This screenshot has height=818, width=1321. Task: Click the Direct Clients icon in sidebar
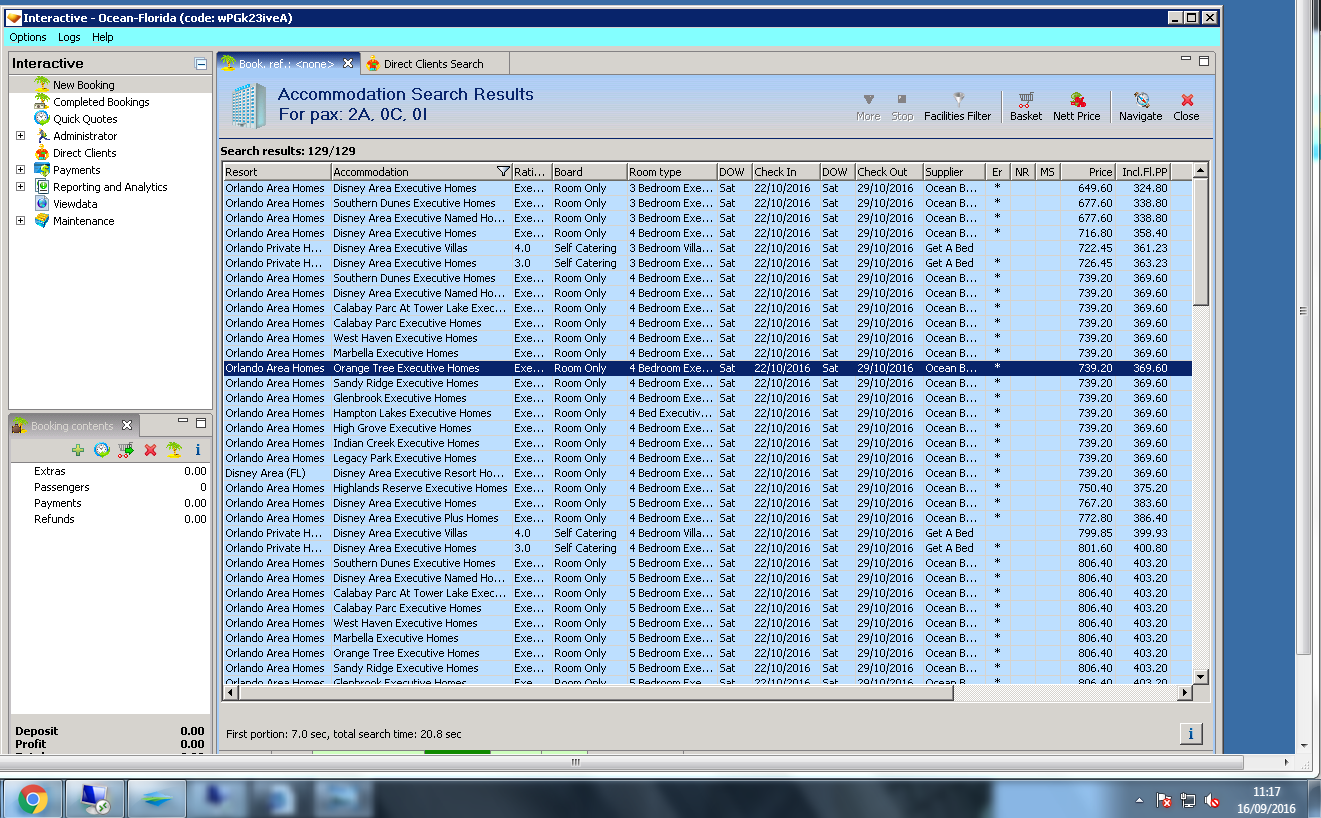[42, 153]
